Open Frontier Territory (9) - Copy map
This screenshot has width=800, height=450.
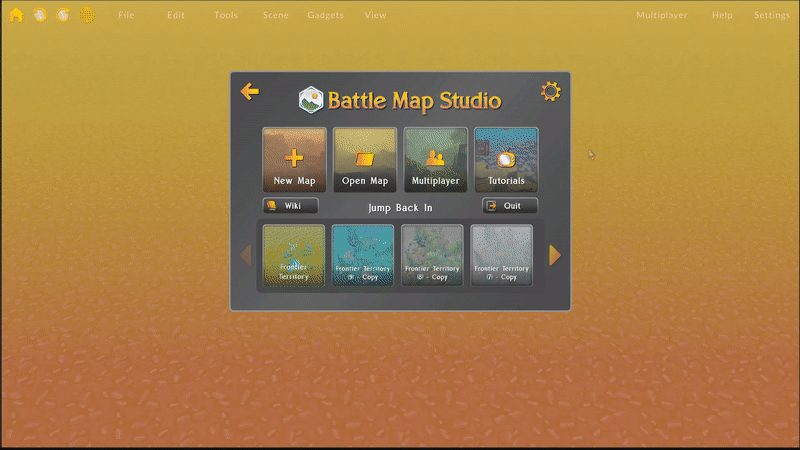[x=363, y=255]
